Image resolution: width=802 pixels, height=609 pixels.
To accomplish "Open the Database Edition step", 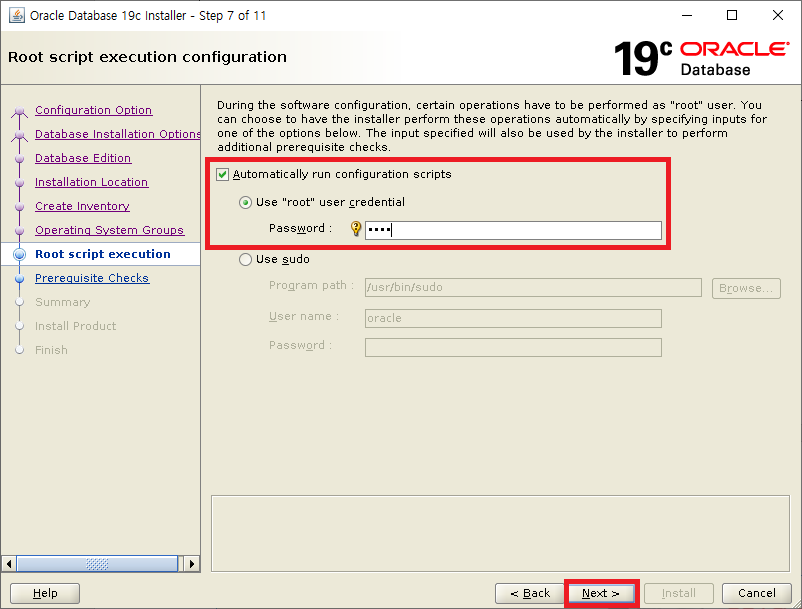I will (83, 158).
